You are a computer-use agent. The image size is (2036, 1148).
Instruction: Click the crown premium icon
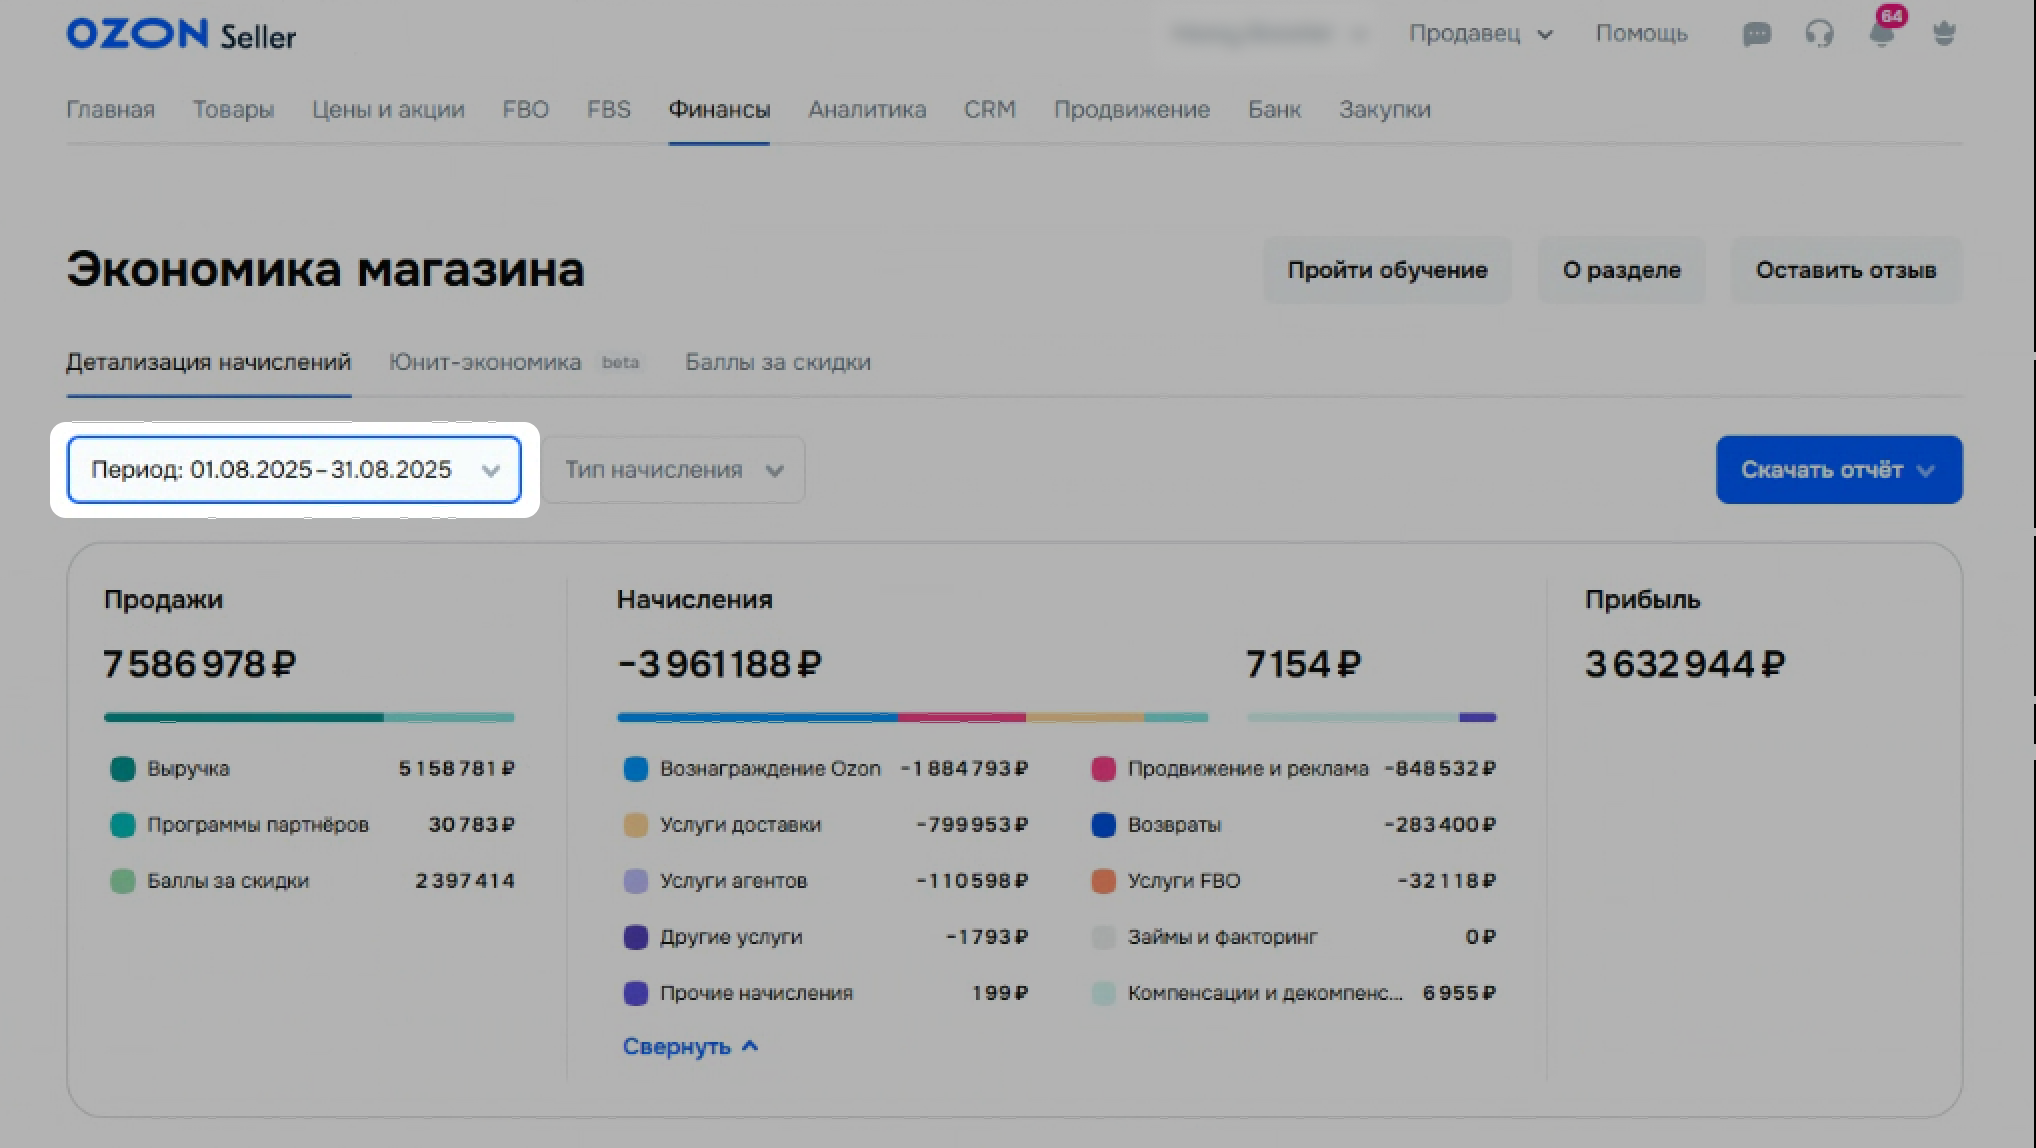1944,34
